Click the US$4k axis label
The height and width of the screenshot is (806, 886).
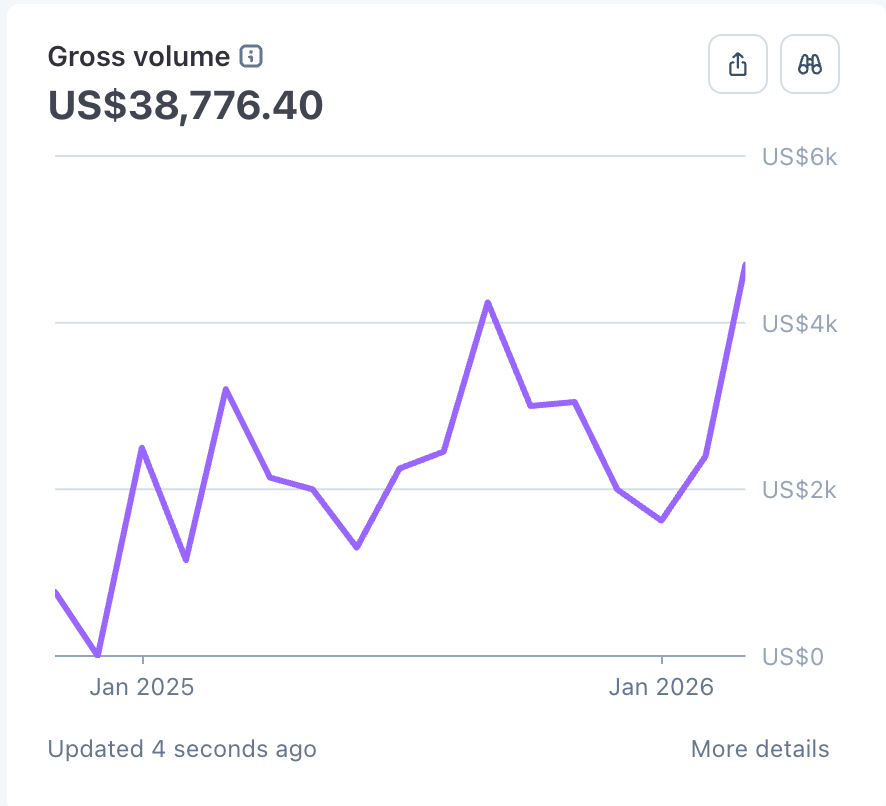tap(800, 324)
